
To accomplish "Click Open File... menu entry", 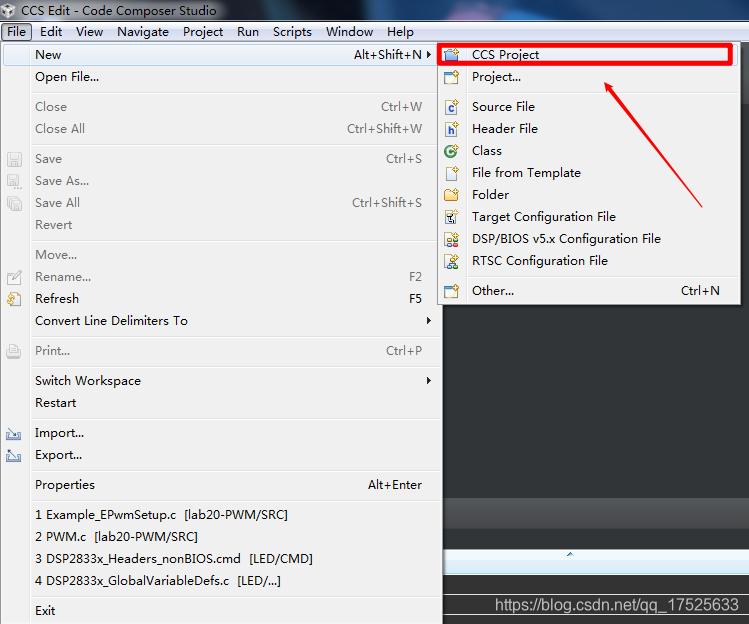I will coord(222,77).
